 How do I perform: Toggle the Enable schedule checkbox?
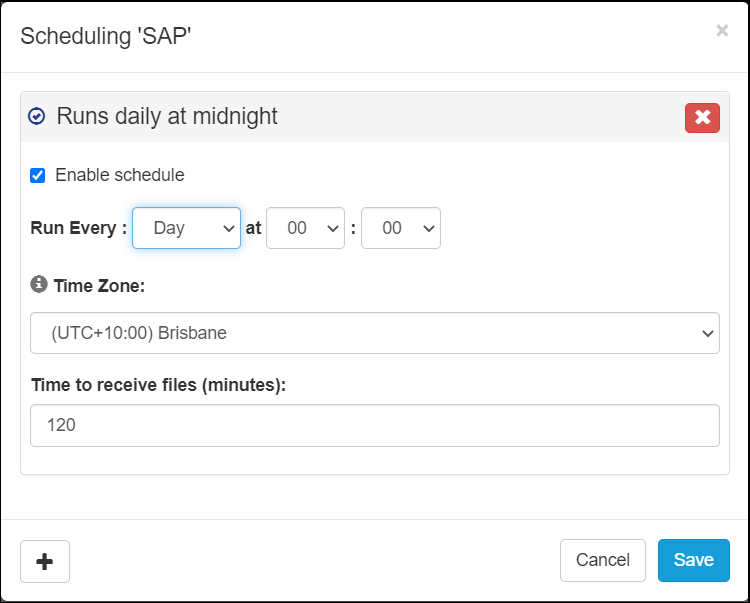[38, 176]
